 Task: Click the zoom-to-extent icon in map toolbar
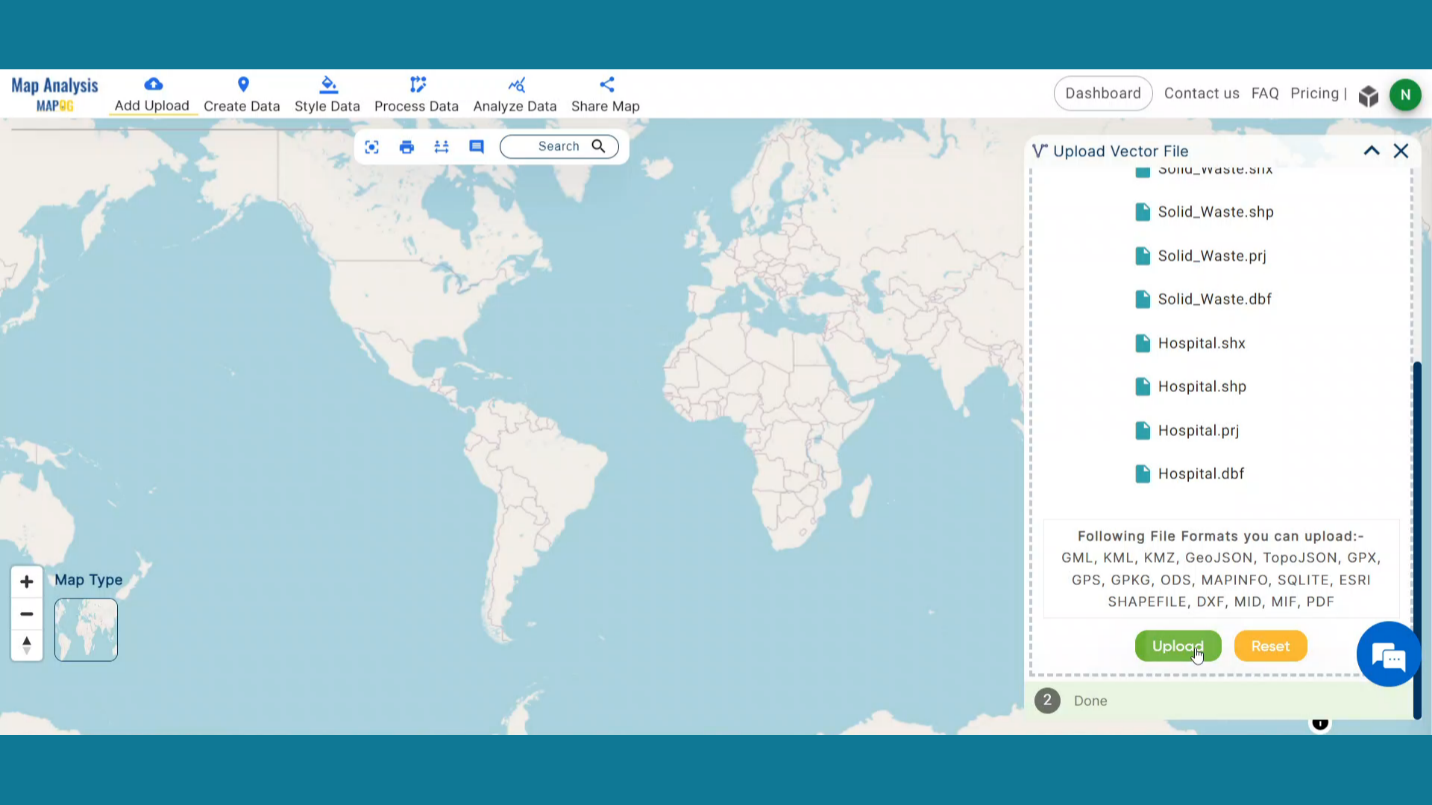coord(372,147)
